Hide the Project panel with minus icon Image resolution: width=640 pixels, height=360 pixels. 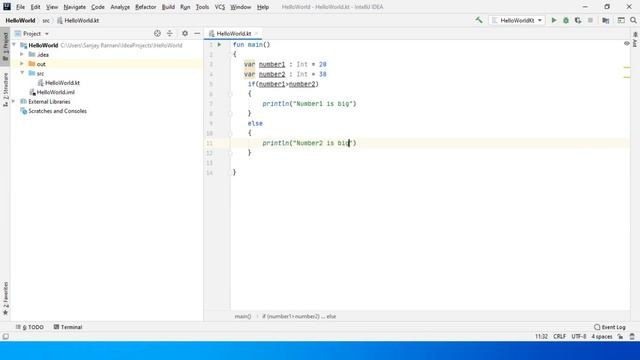tap(197, 33)
